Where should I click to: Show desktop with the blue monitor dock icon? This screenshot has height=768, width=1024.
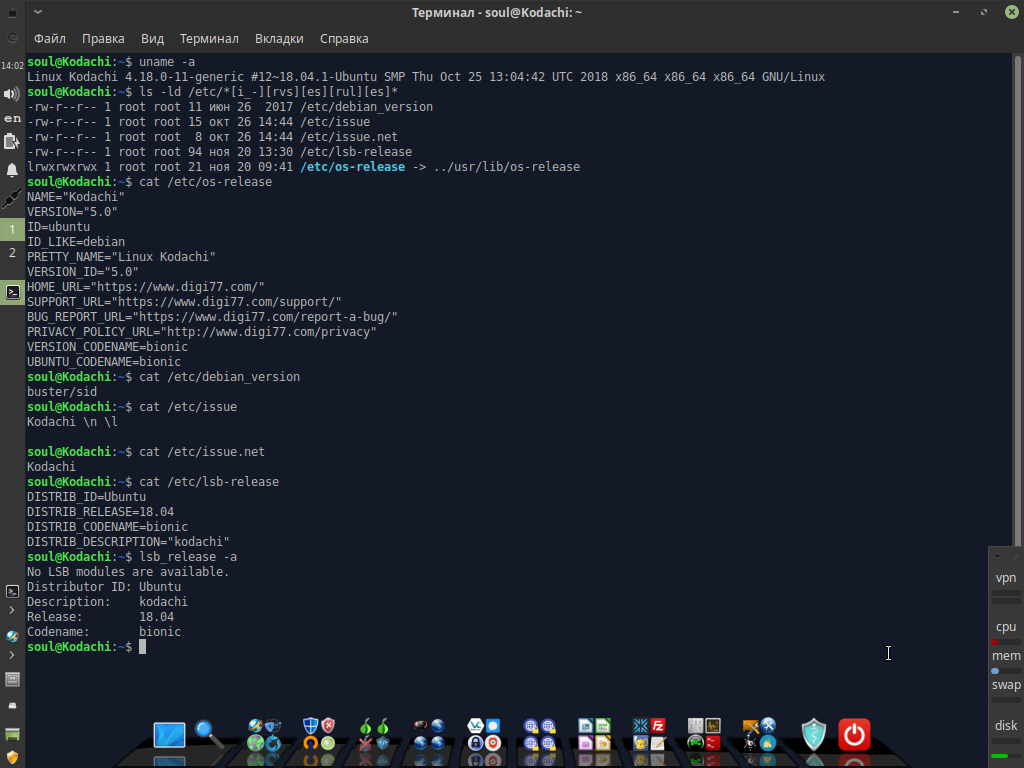coord(169,735)
